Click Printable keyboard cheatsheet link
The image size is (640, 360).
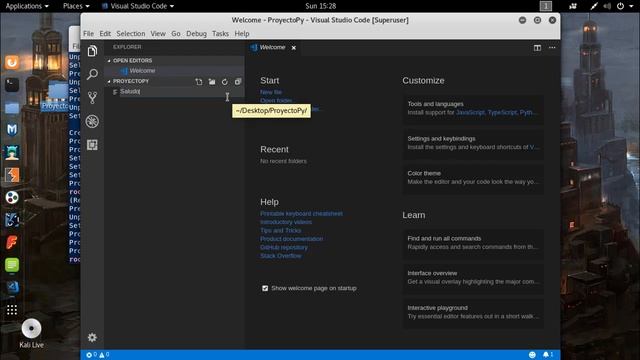(302, 213)
